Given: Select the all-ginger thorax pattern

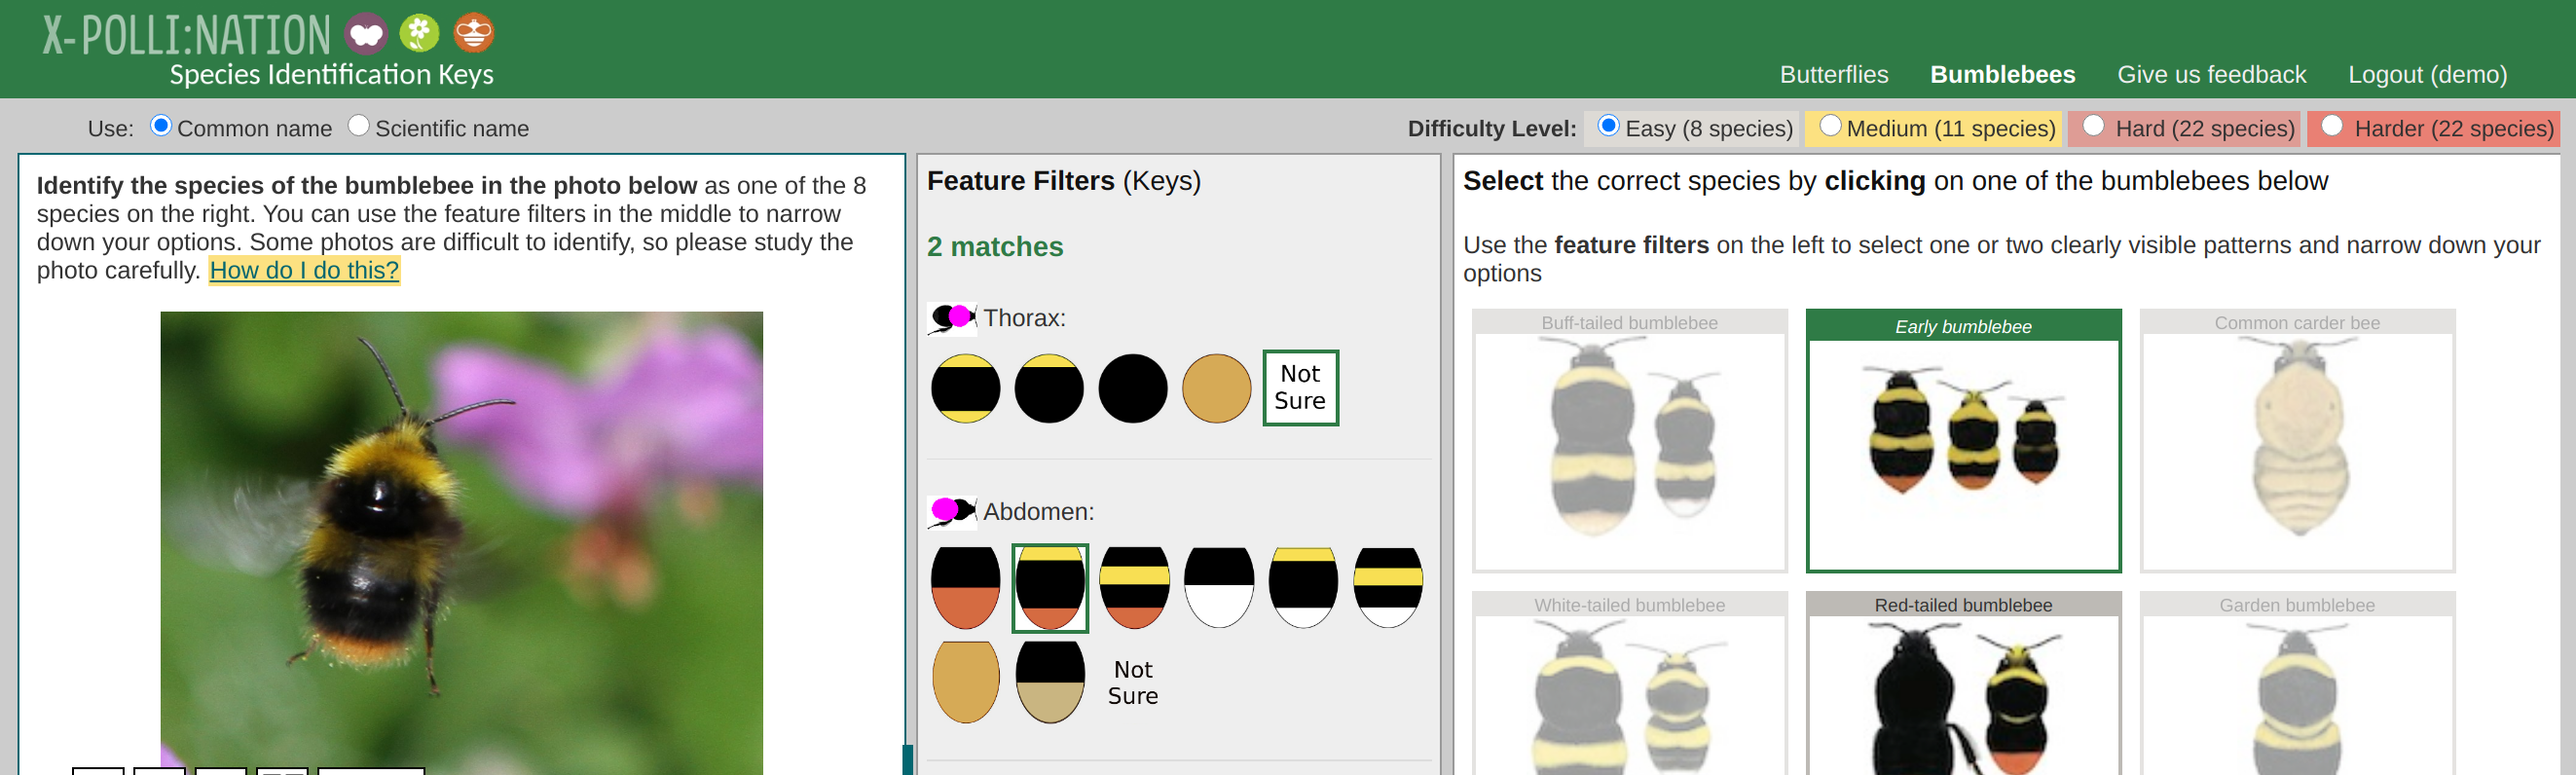Looking at the screenshot, I should point(1216,388).
